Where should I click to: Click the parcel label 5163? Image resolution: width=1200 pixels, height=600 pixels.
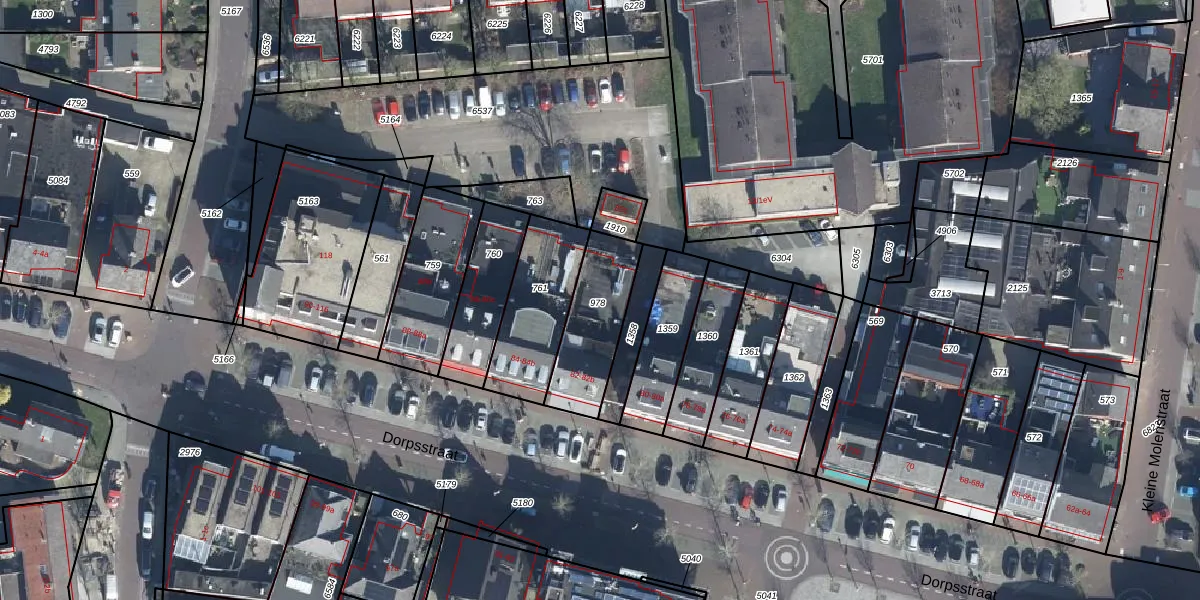point(308,201)
